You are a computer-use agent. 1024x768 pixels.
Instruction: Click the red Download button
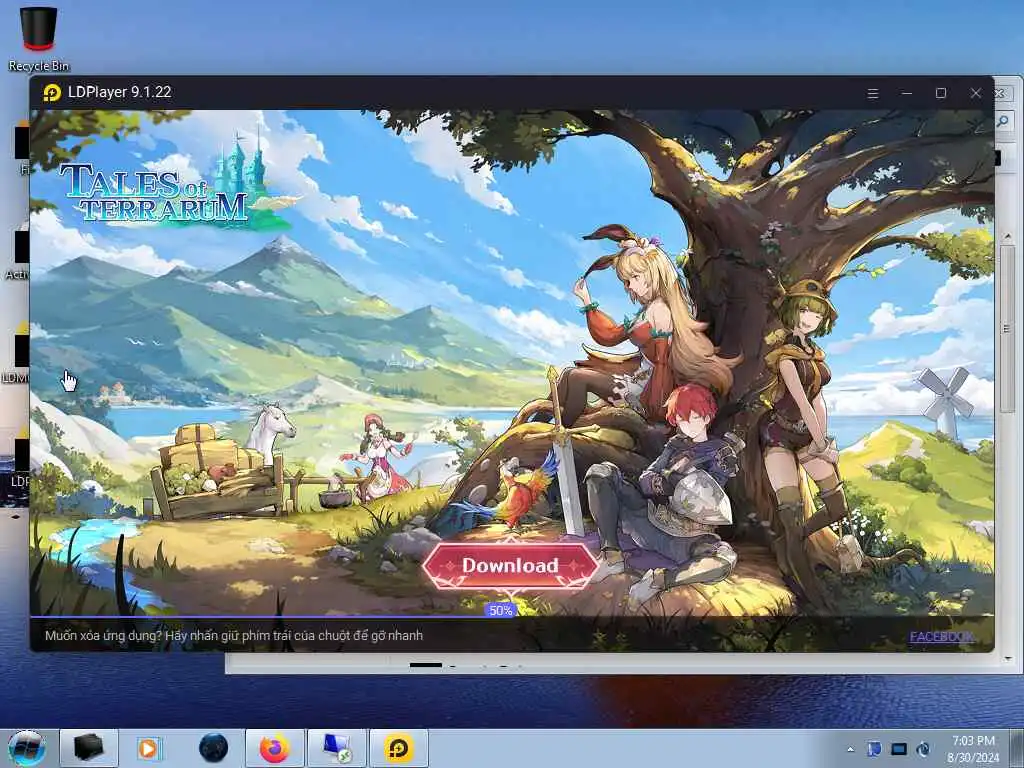(x=510, y=565)
